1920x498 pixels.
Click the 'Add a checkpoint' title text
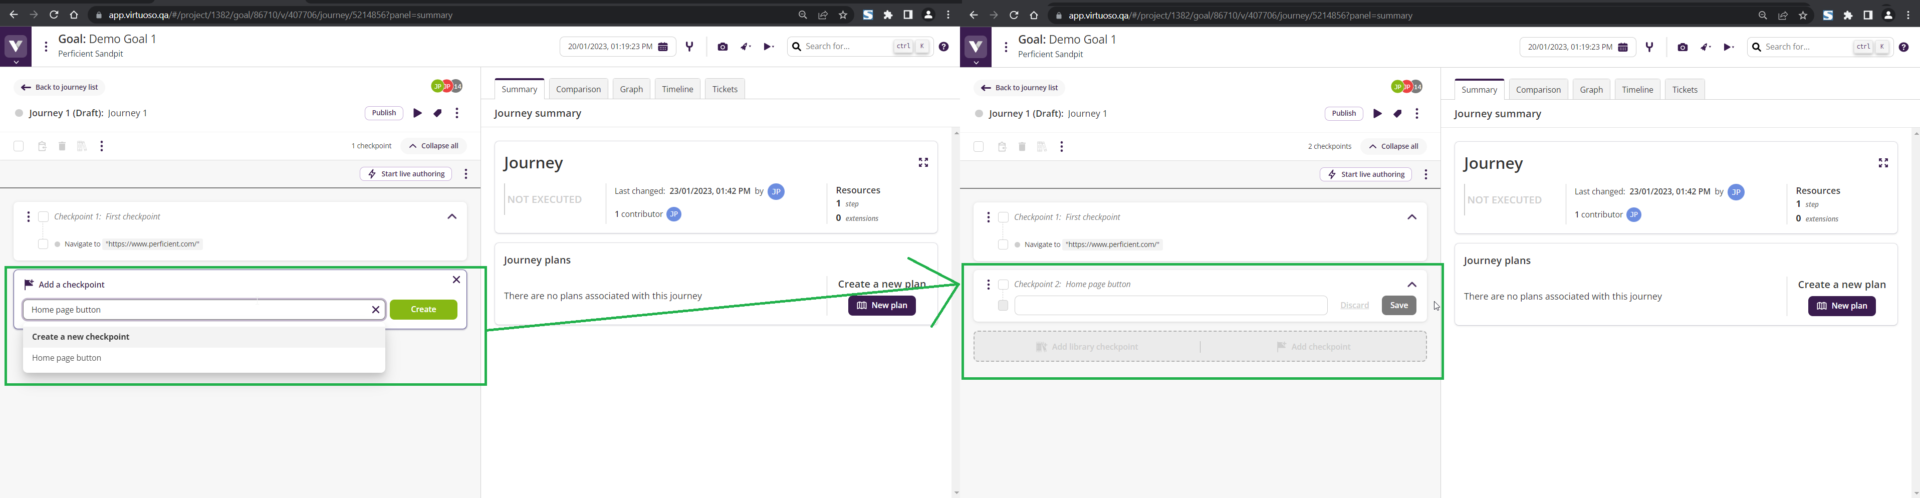click(x=72, y=285)
